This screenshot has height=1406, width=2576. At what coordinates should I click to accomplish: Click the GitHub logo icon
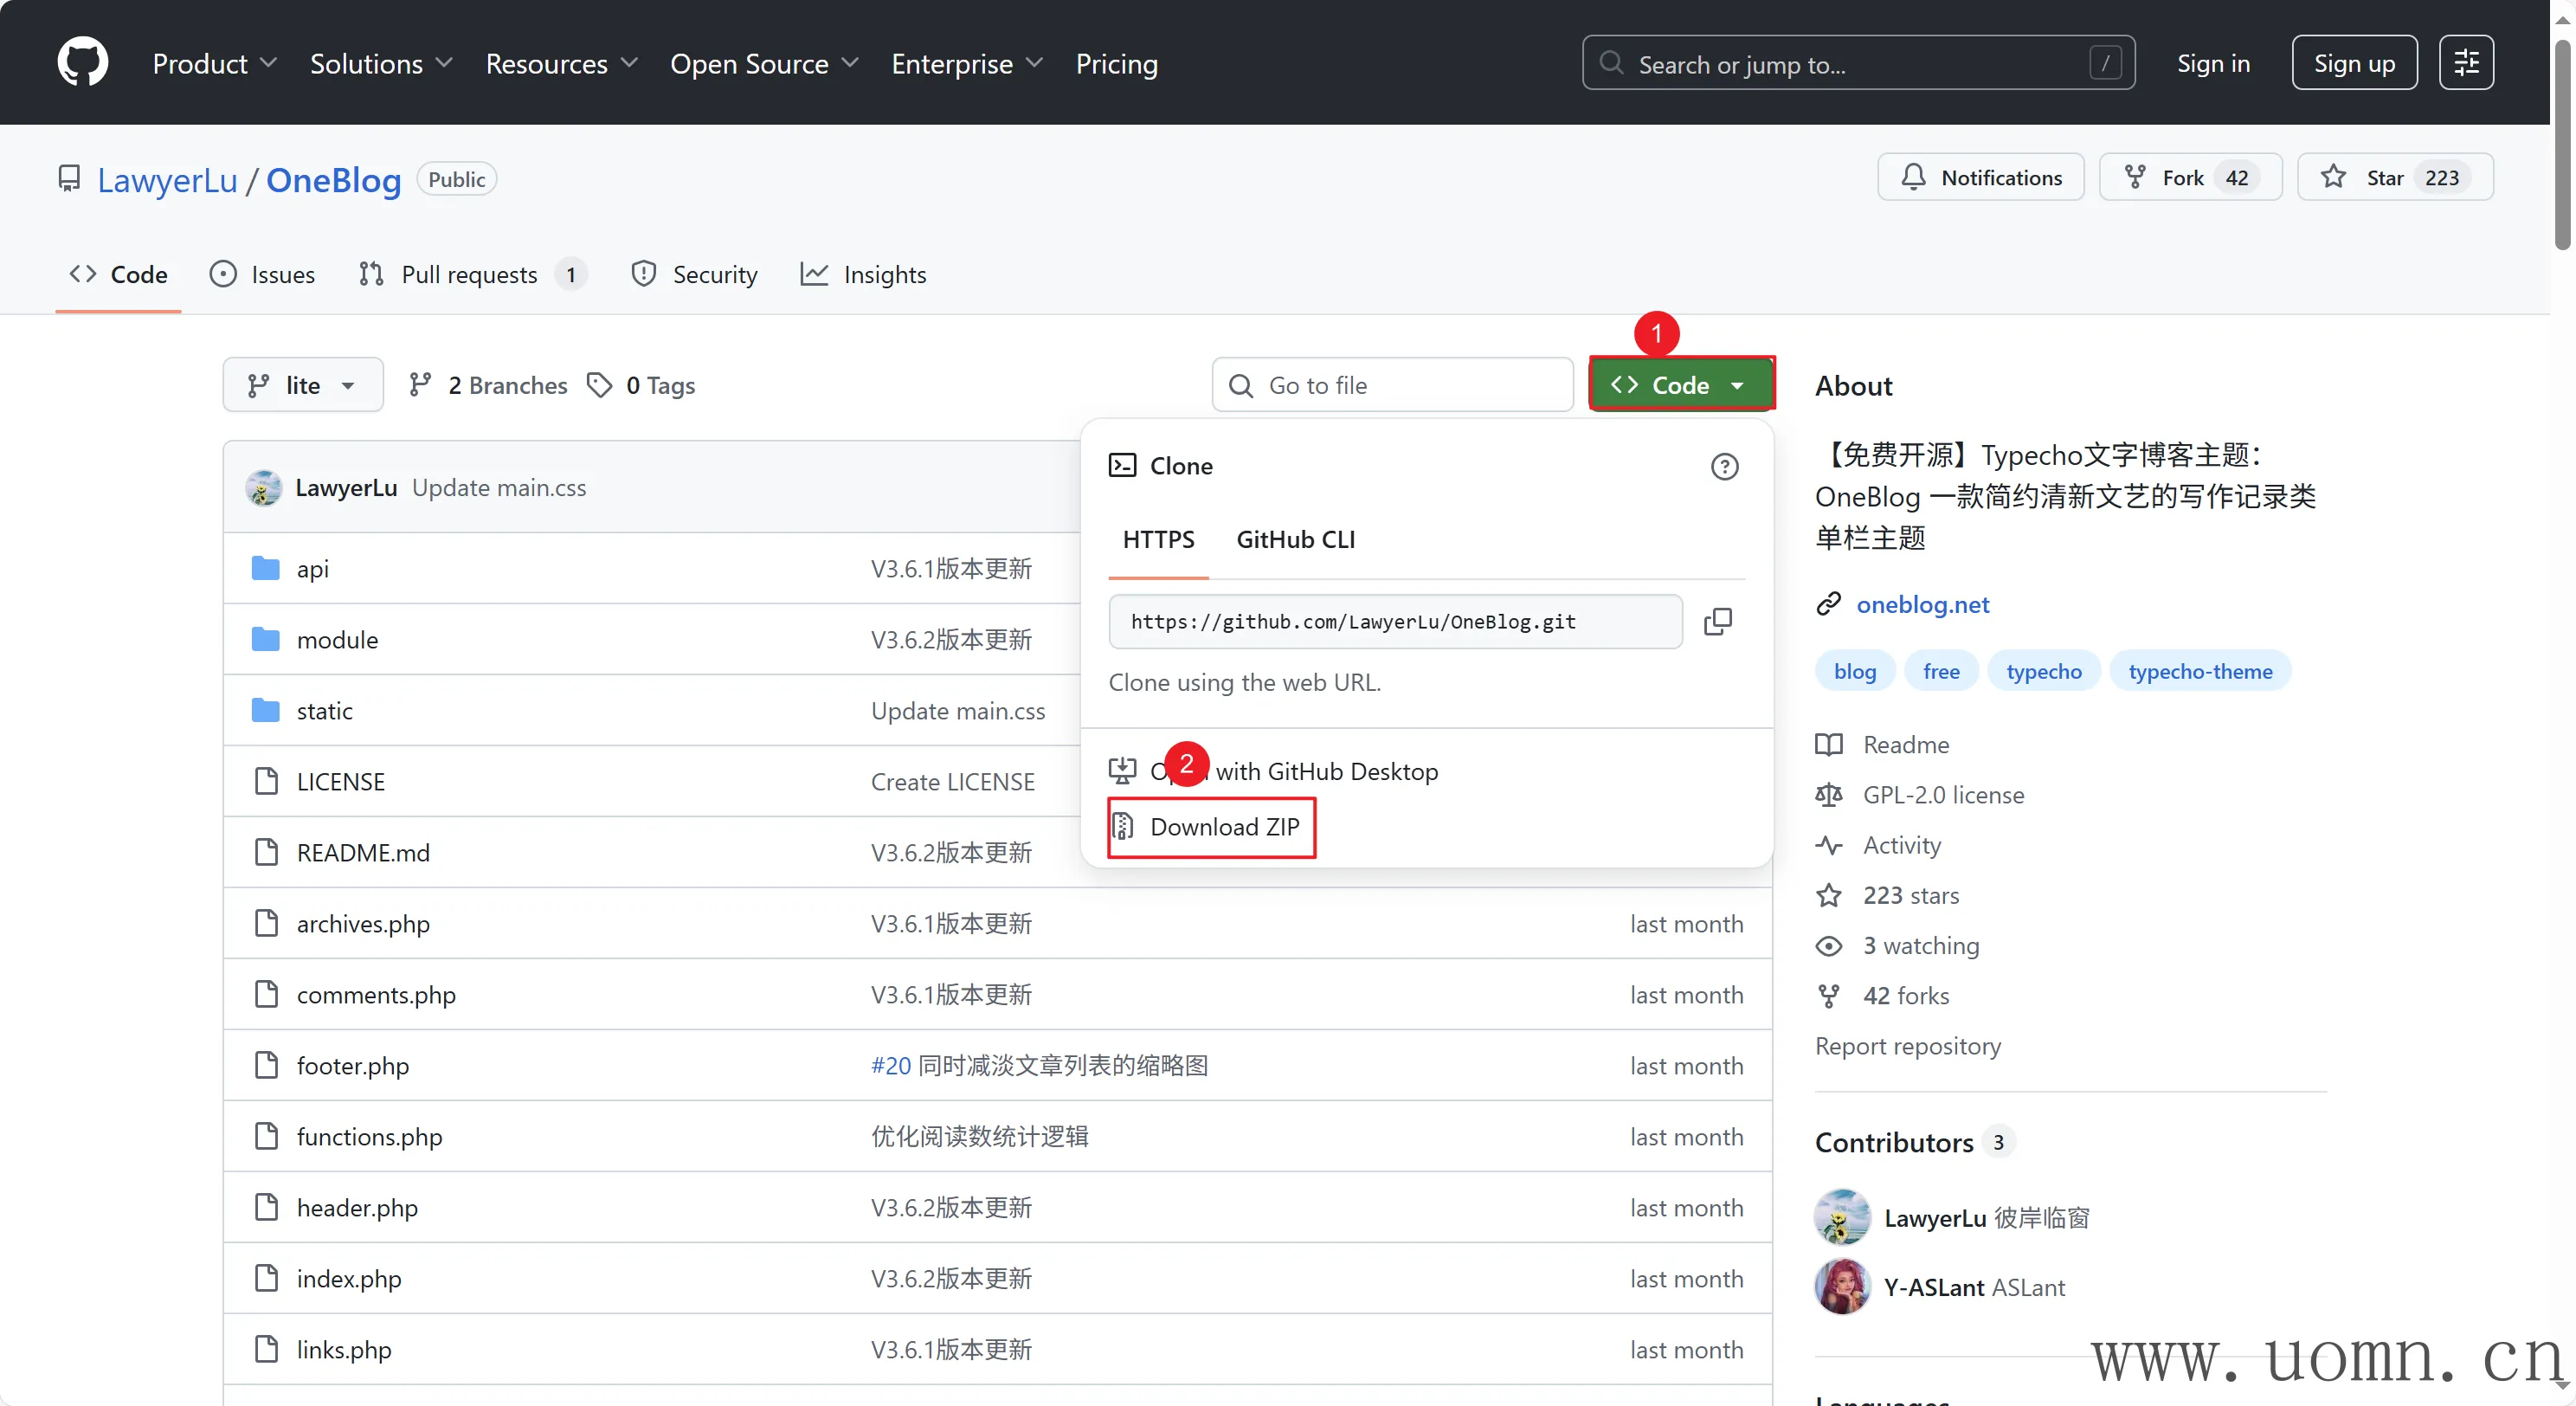click(x=82, y=63)
